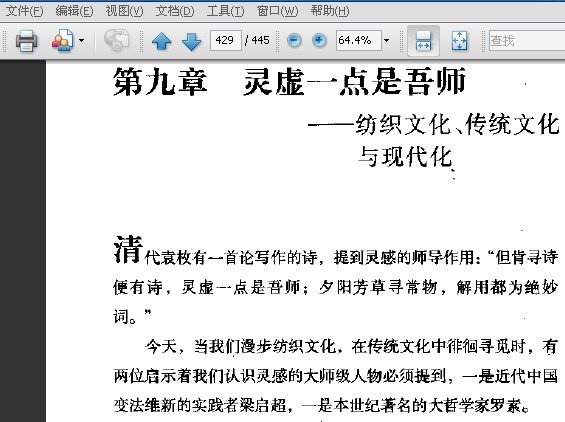This screenshot has height=422, width=565.
Task: Click the subtitle text 与现代化
Action: point(405,157)
